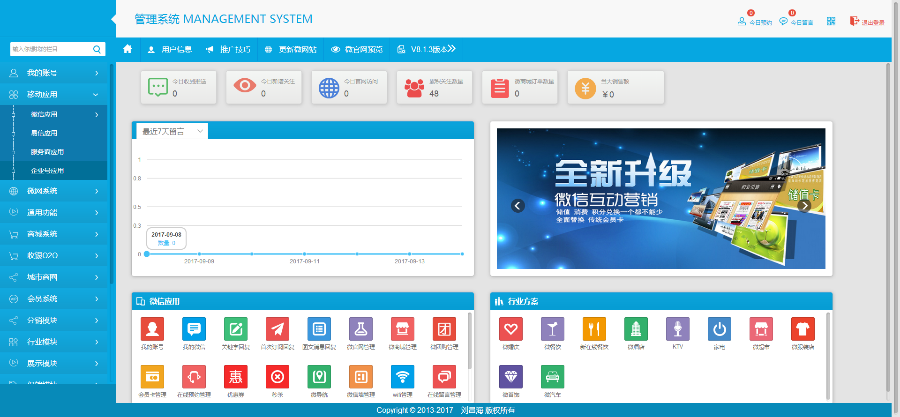Open the blue wifi management icon
This screenshot has width=900, height=417.
point(403,377)
